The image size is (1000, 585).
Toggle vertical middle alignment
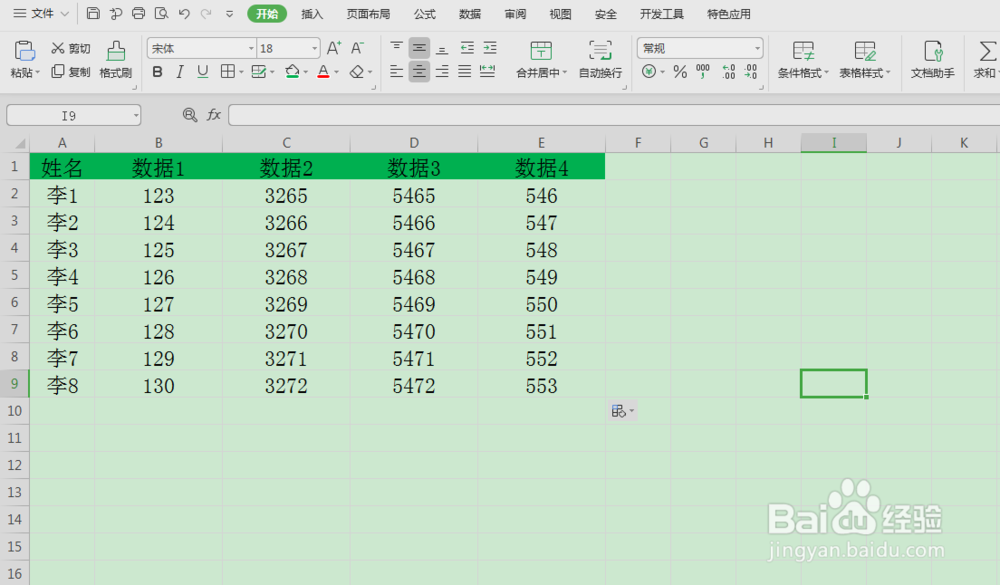point(419,48)
